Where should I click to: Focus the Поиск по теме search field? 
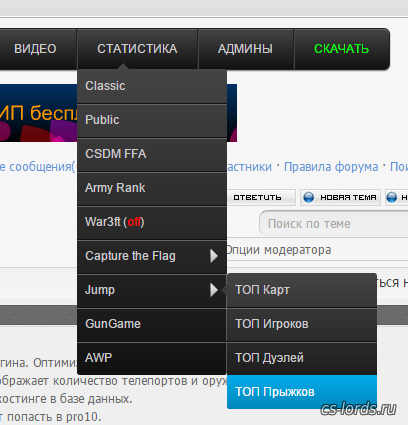coord(334,223)
